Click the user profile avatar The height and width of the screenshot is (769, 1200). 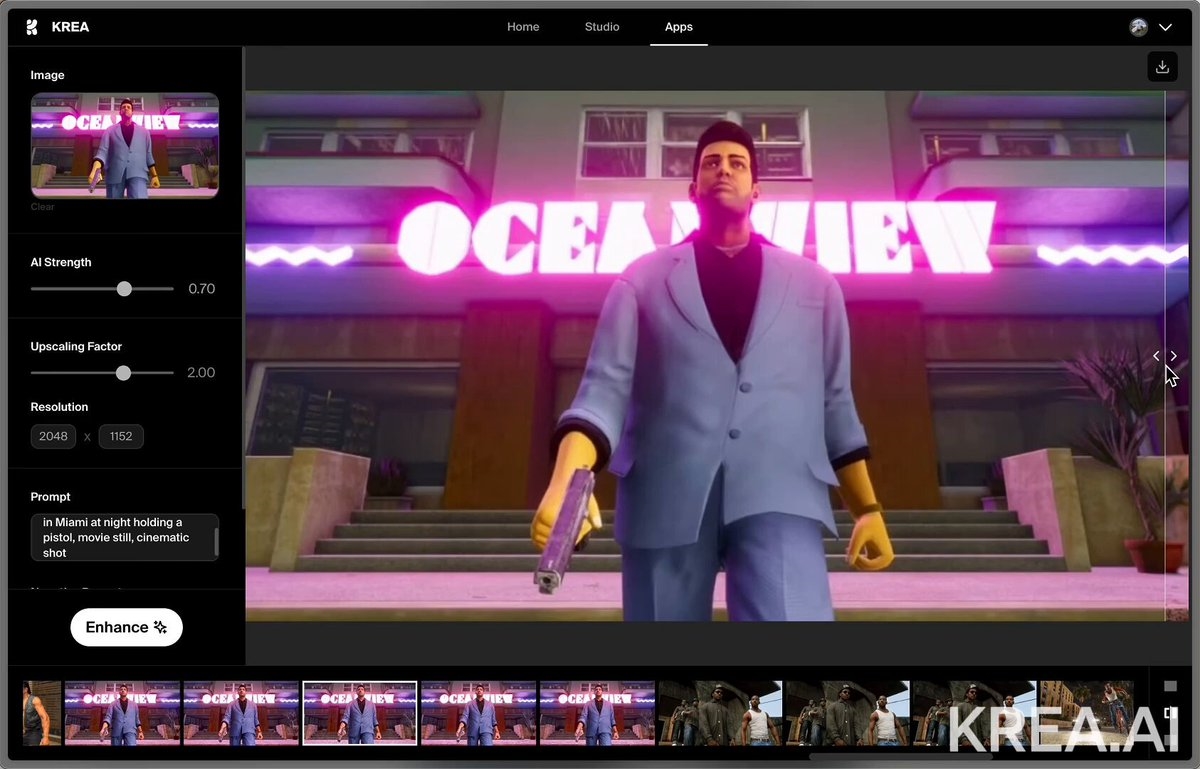pos(1138,27)
